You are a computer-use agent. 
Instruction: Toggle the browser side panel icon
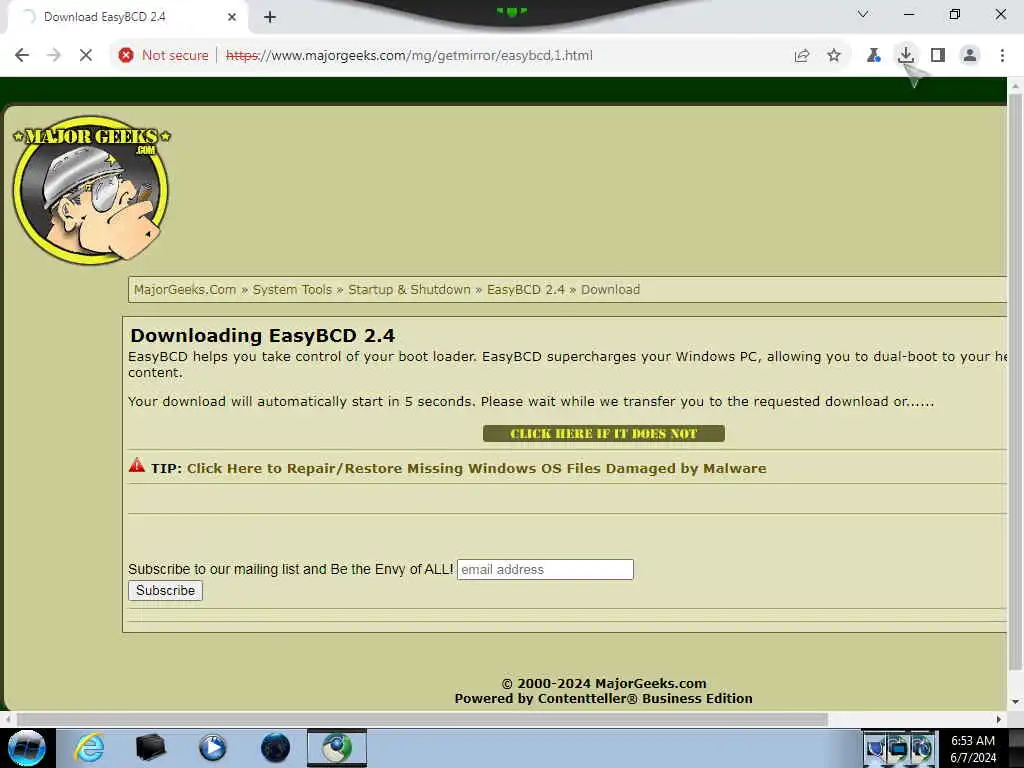938,56
